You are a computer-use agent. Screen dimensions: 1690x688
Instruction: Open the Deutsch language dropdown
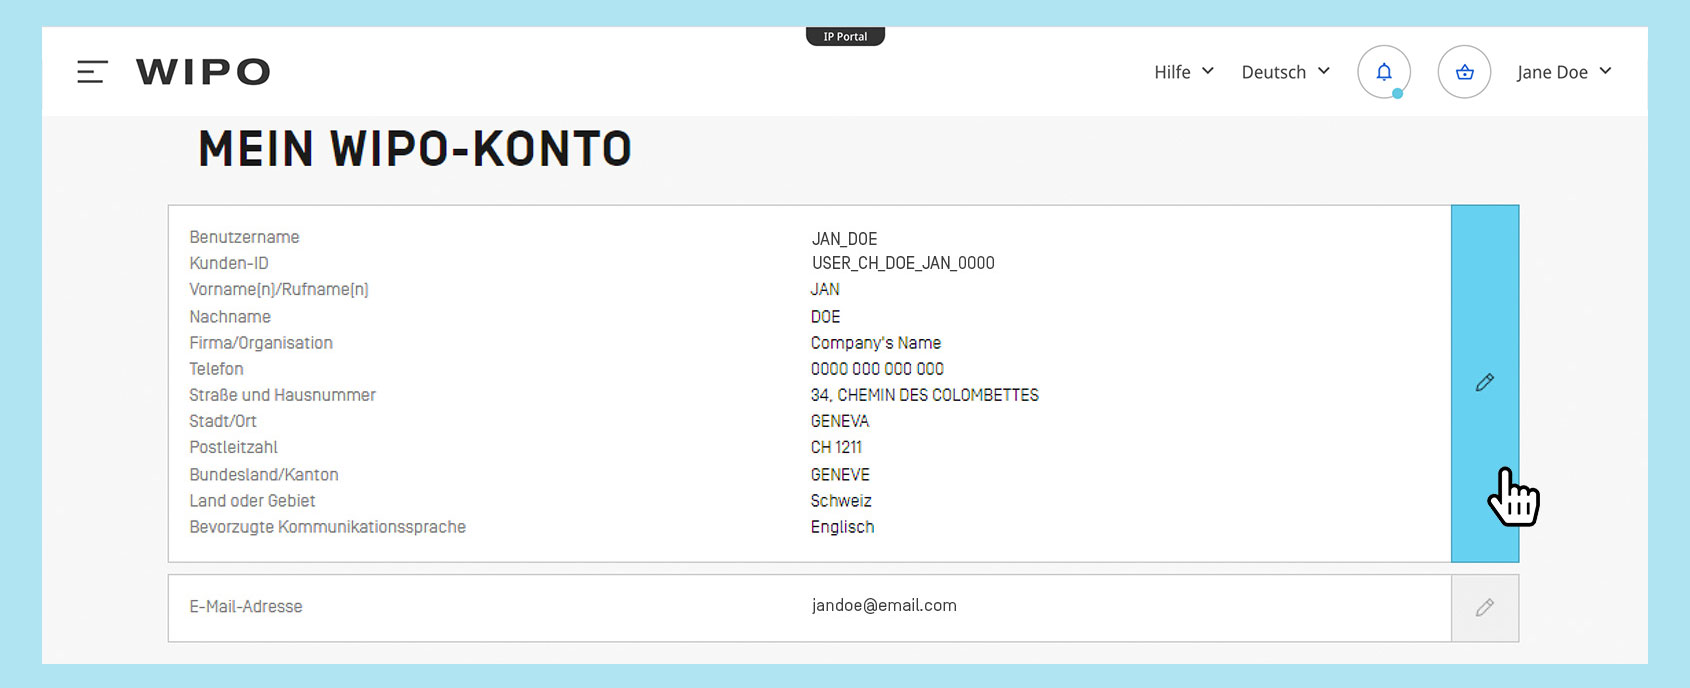(x=1285, y=72)
